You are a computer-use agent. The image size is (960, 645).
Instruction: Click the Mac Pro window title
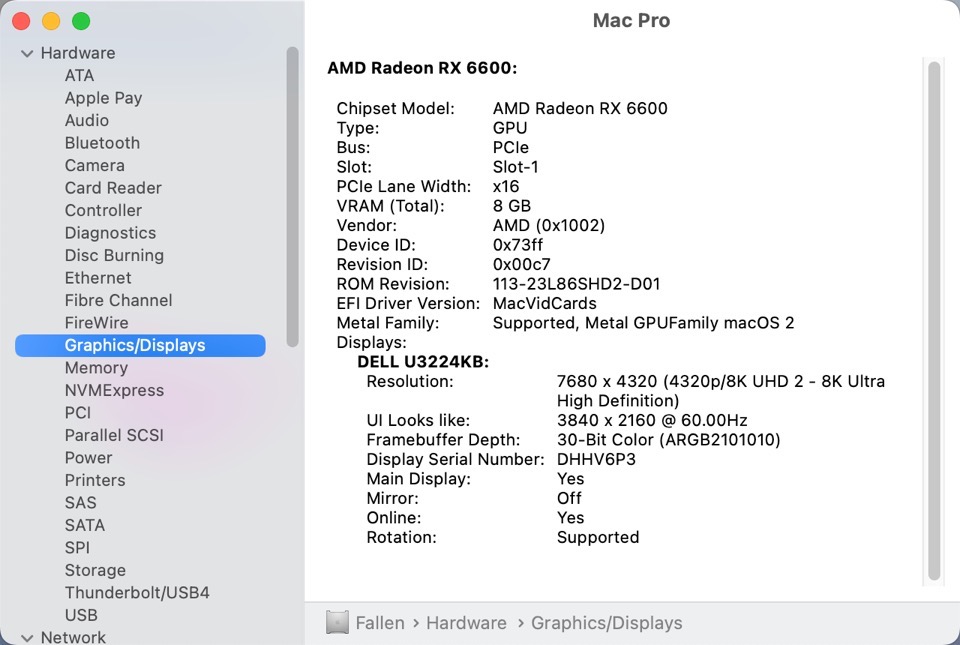pyautogui.click(x=631, y=21)
